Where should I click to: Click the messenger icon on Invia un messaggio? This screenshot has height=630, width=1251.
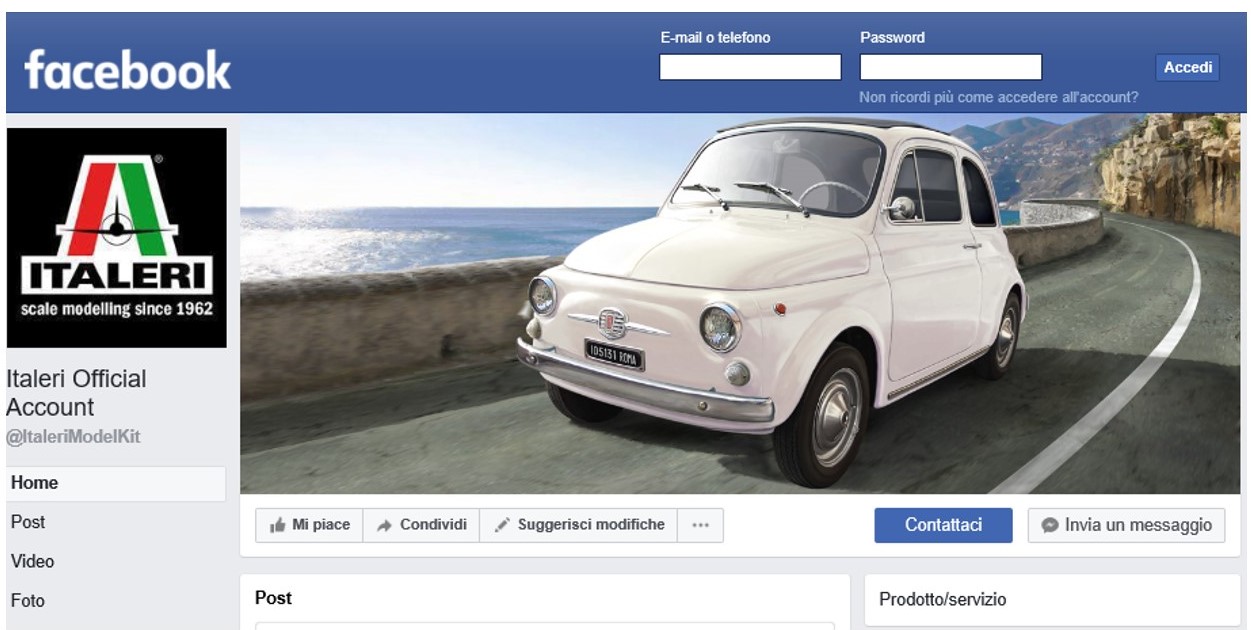[x=1049, y=525]
